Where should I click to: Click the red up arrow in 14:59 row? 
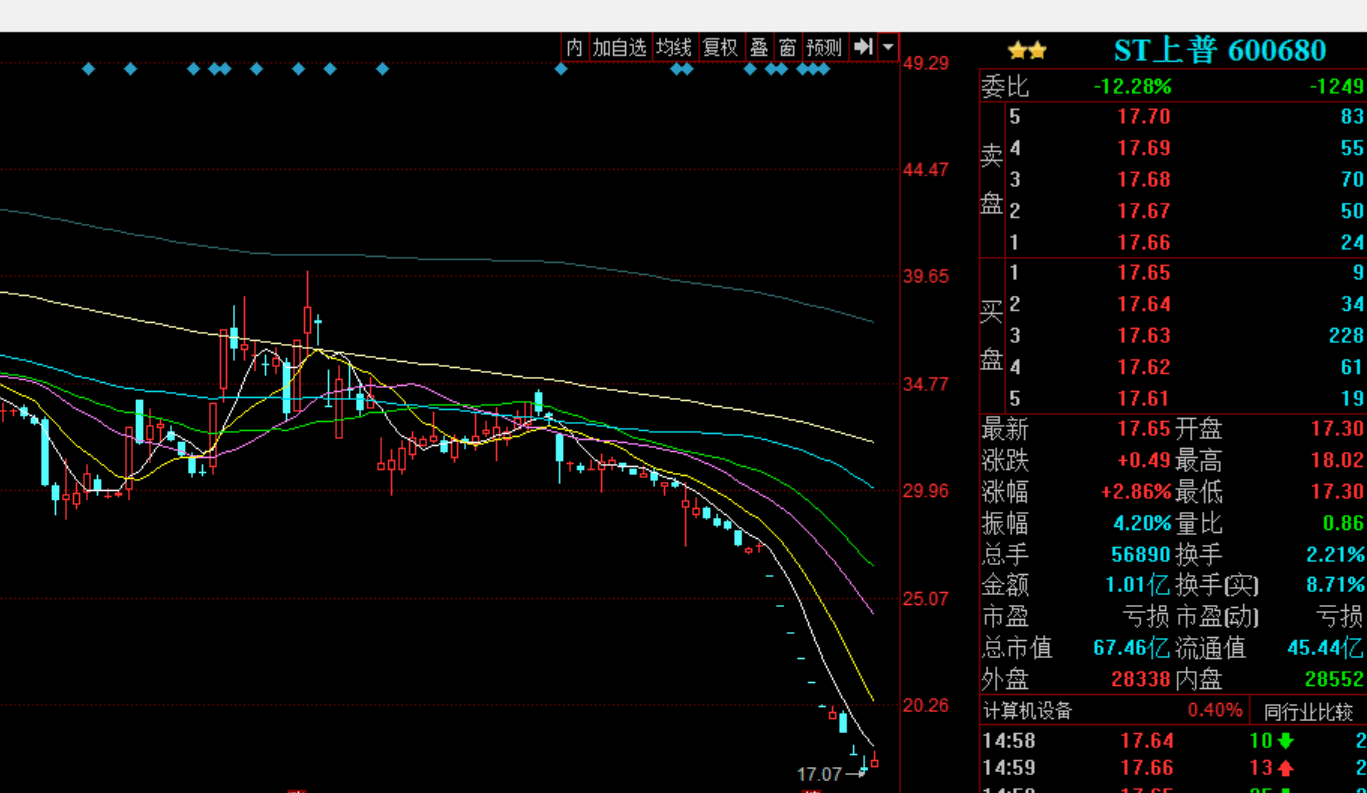[1286, 768]
